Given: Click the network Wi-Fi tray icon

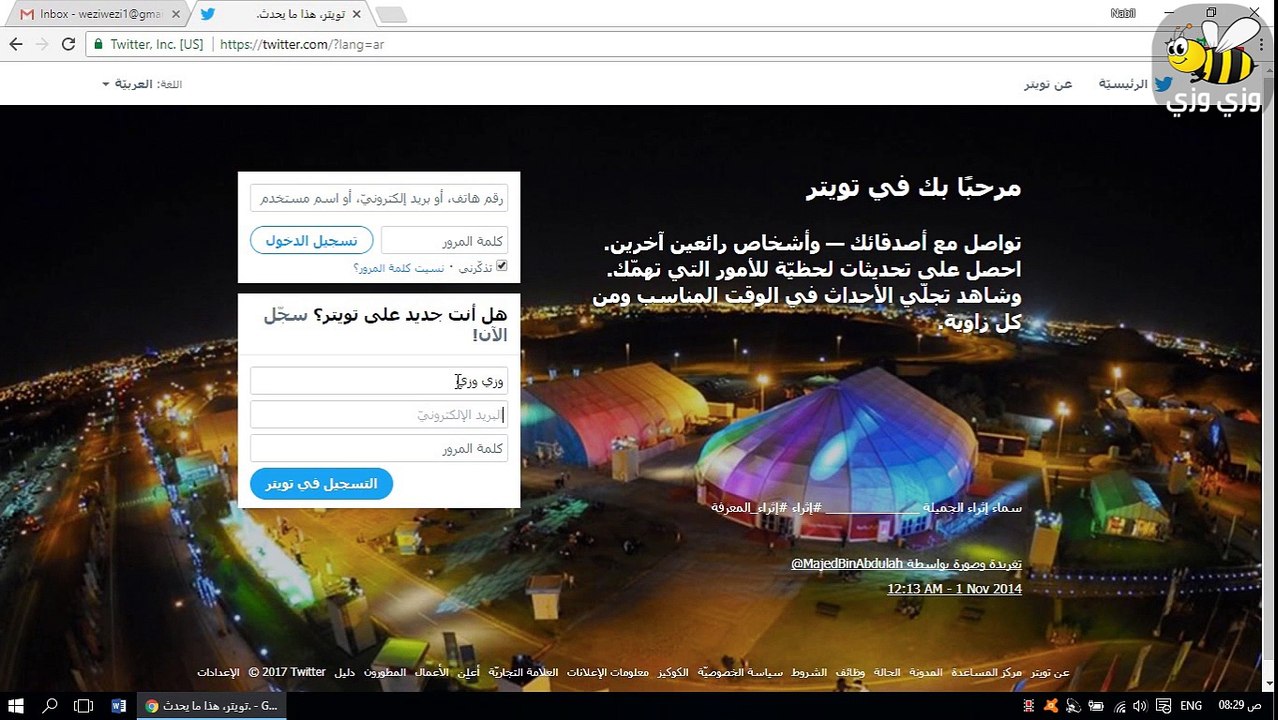Looking at the screenshot, I should tap(1120, 706).
